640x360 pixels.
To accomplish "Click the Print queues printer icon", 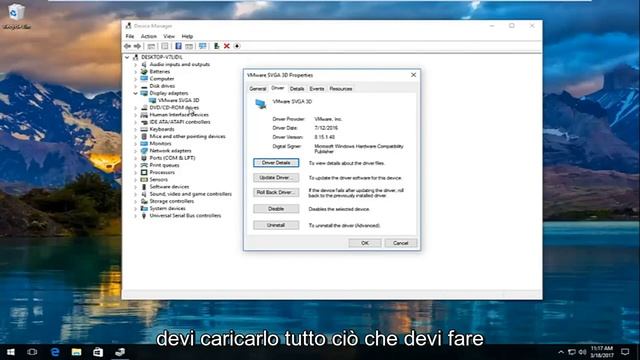I will click(x=144, y=165).
